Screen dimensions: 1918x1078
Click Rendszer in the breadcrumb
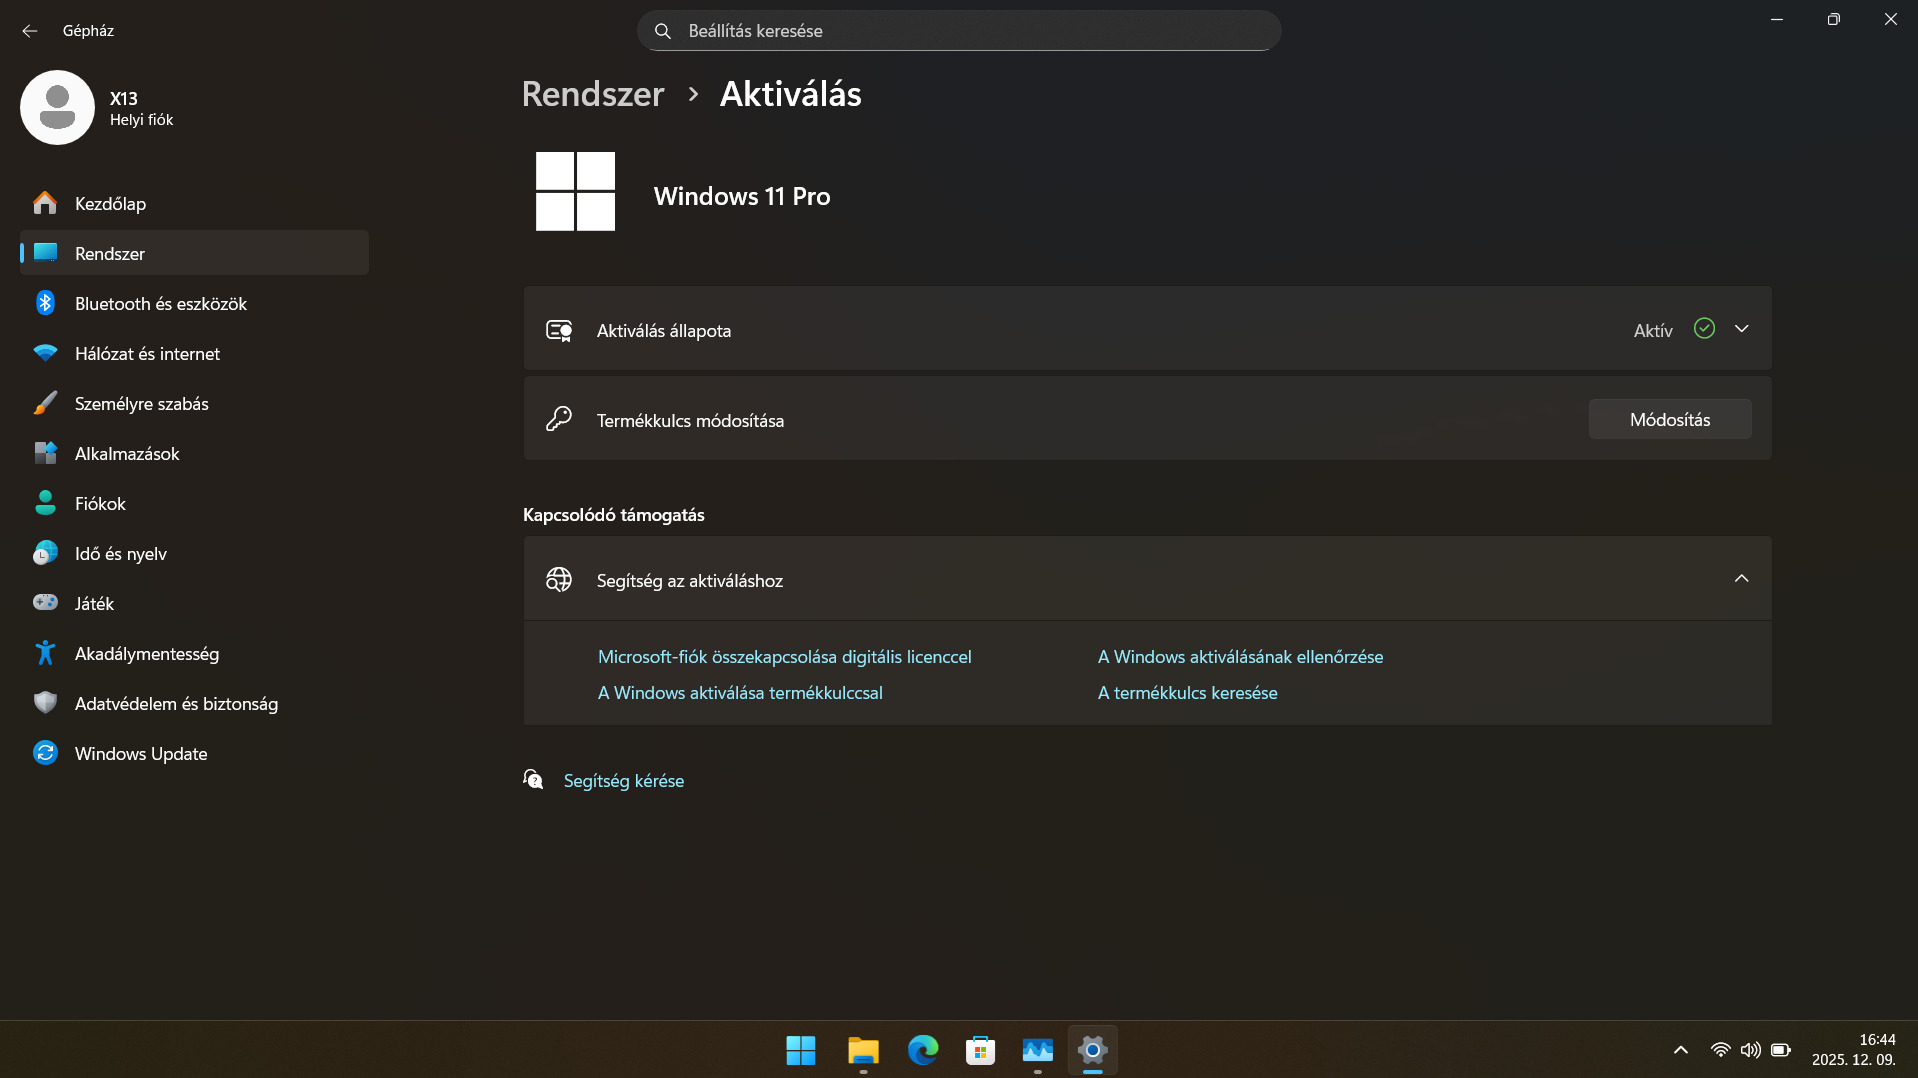[593, 94]
